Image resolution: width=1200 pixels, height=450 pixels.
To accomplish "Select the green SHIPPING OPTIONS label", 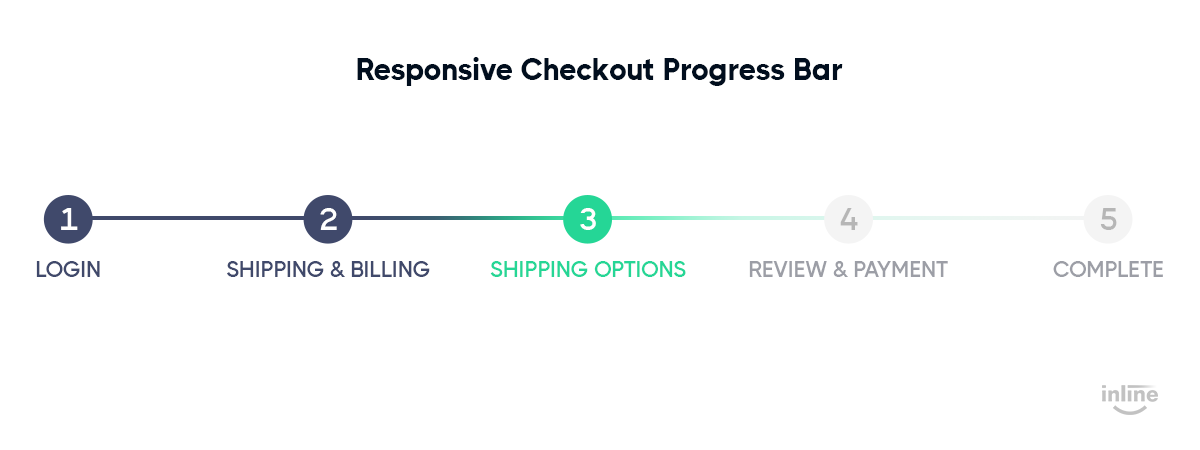I will (588, 269).
